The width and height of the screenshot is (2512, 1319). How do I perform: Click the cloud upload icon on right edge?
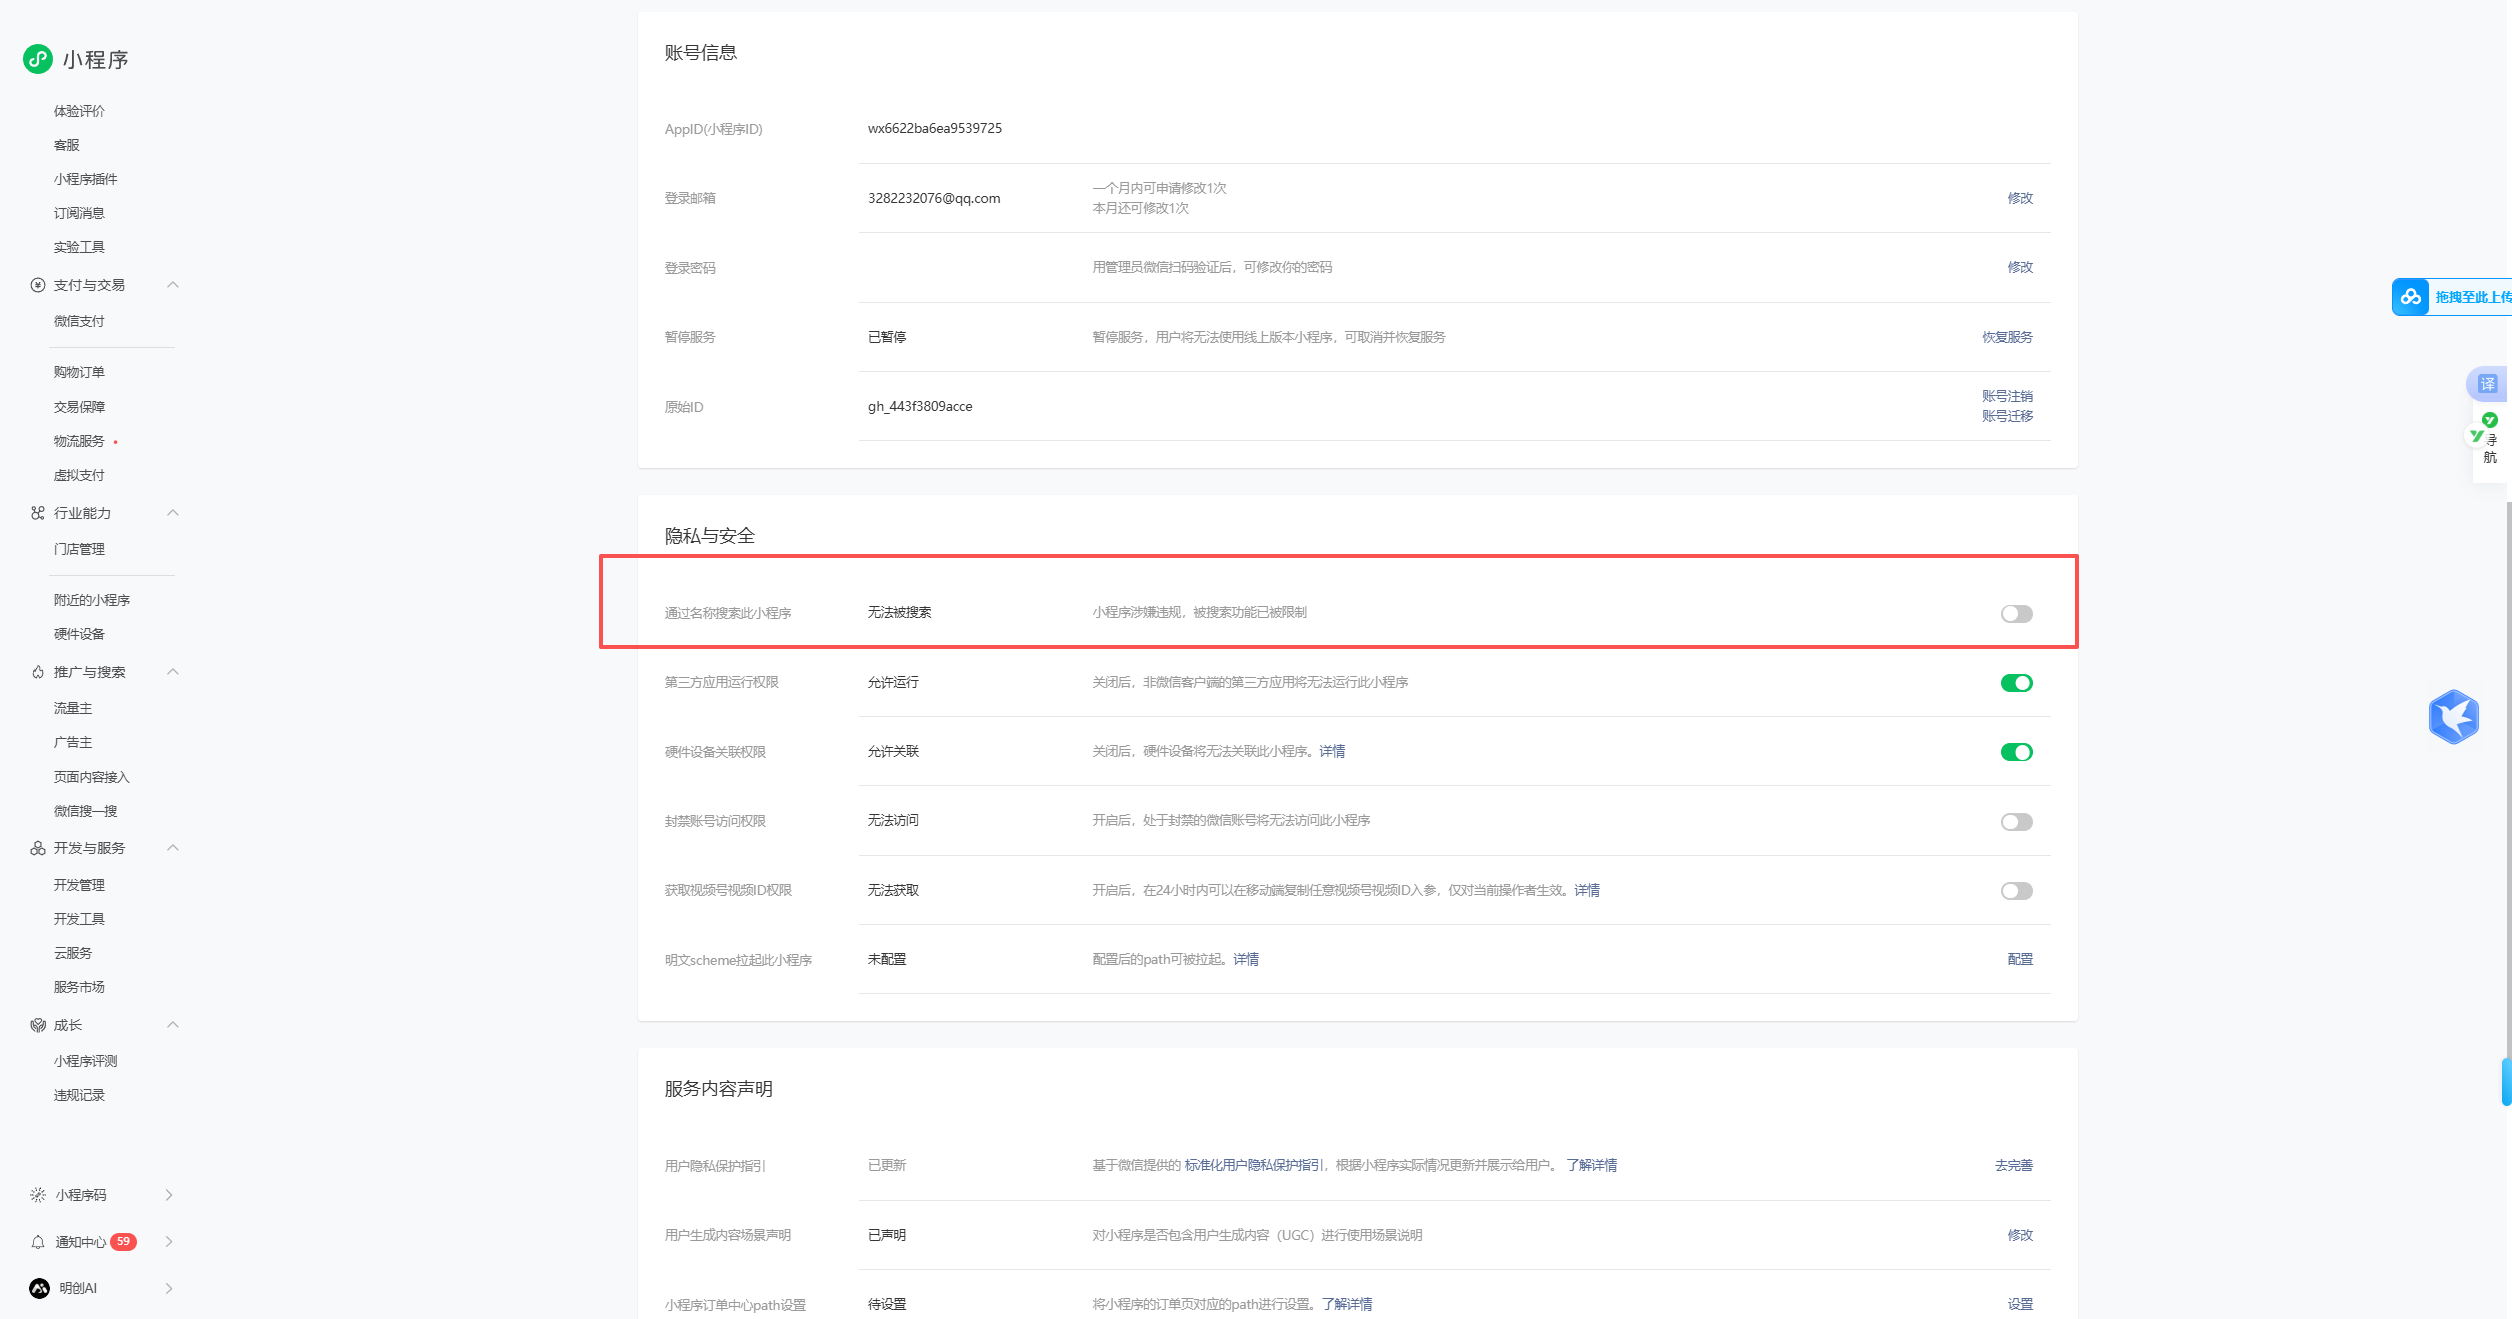2411,297
